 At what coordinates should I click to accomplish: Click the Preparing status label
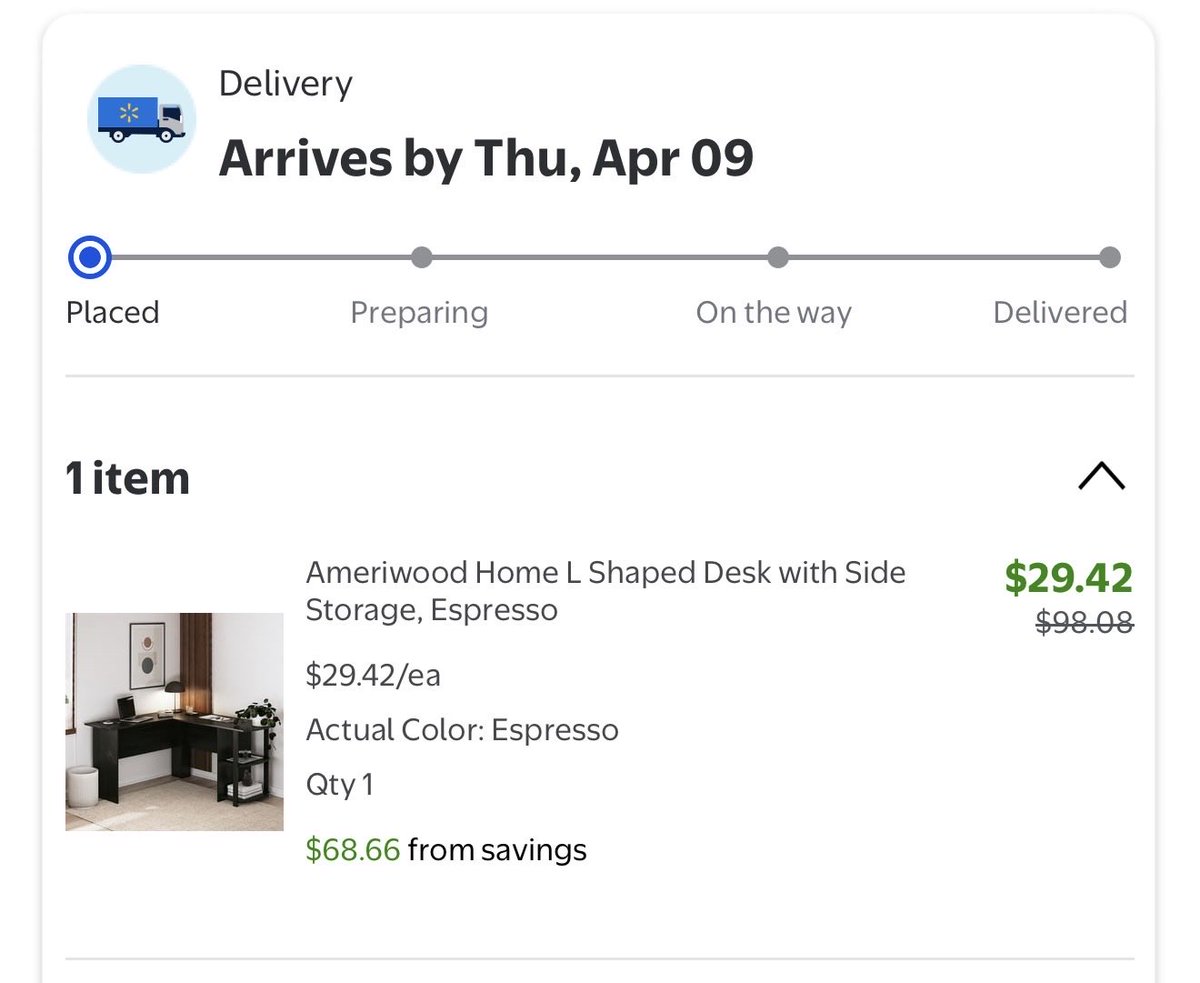point(419,312)
